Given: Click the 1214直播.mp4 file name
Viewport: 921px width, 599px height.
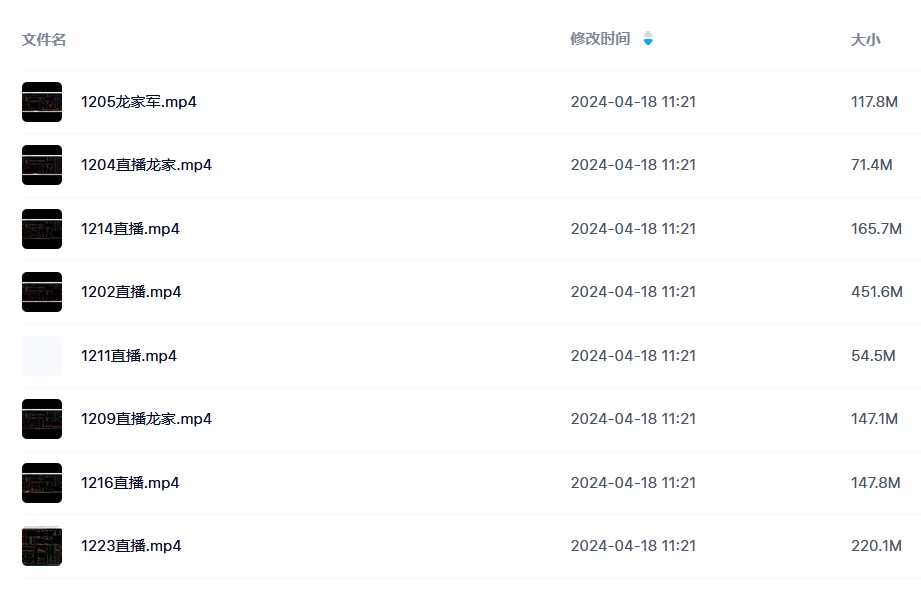Looking at the screenshot, I should pos(130,229).
